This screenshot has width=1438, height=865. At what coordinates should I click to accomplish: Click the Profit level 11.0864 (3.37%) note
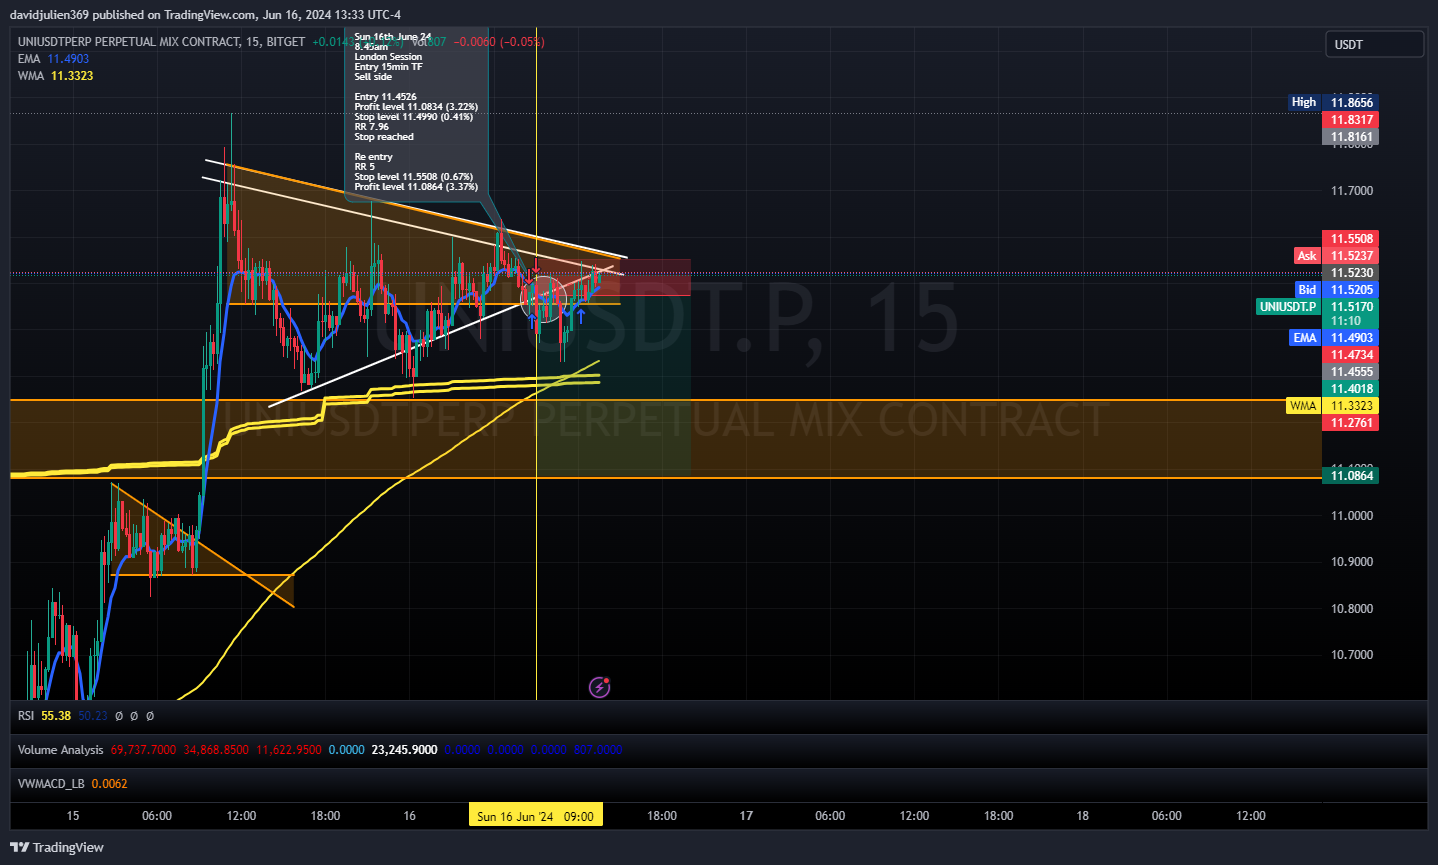pyautogui.click(x=416, y=187)
